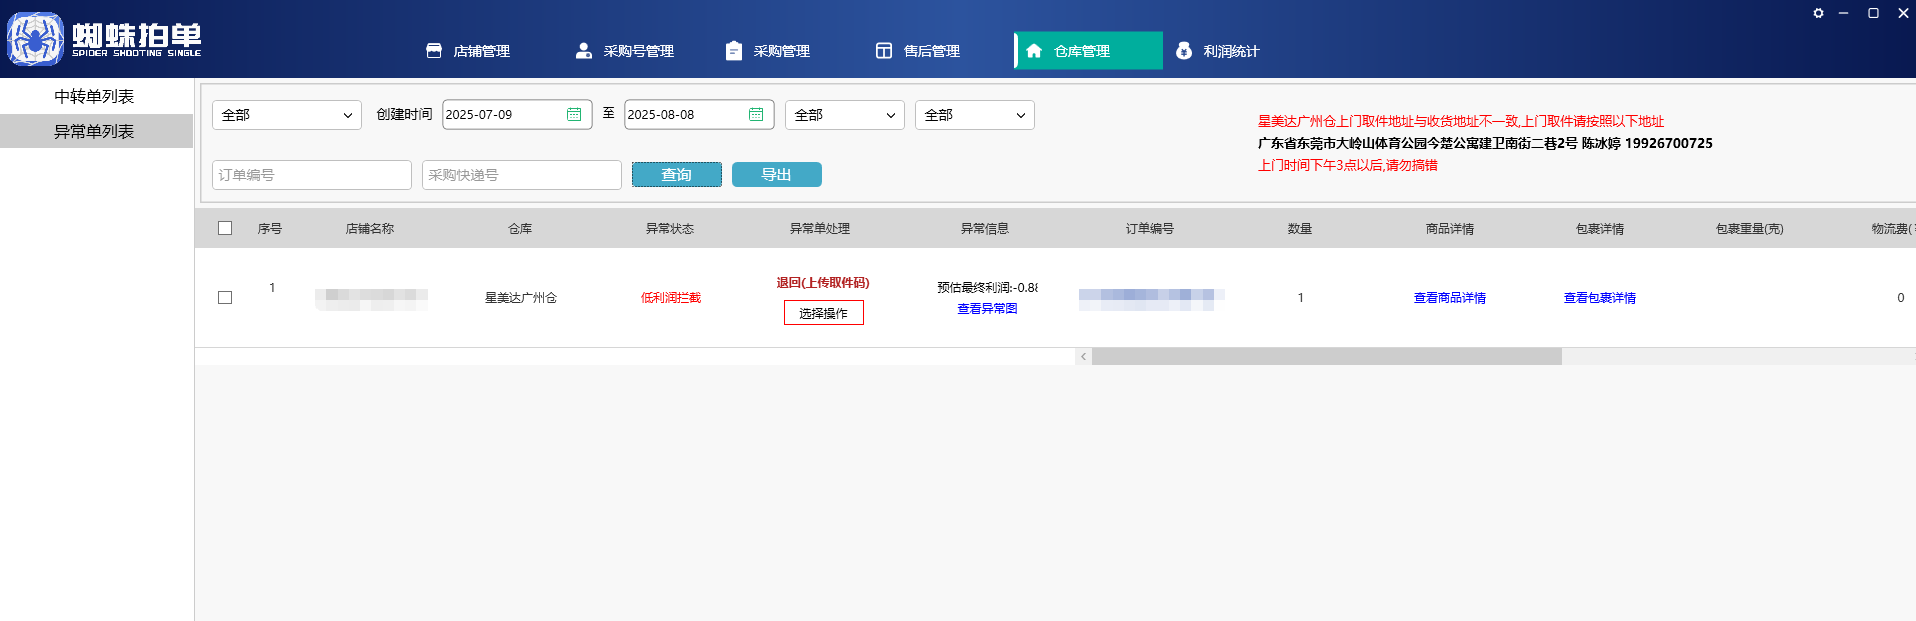Expand the 全部 dropdown after end date
The height and width of the screenshot is (621, 1916).
(845, 115)
